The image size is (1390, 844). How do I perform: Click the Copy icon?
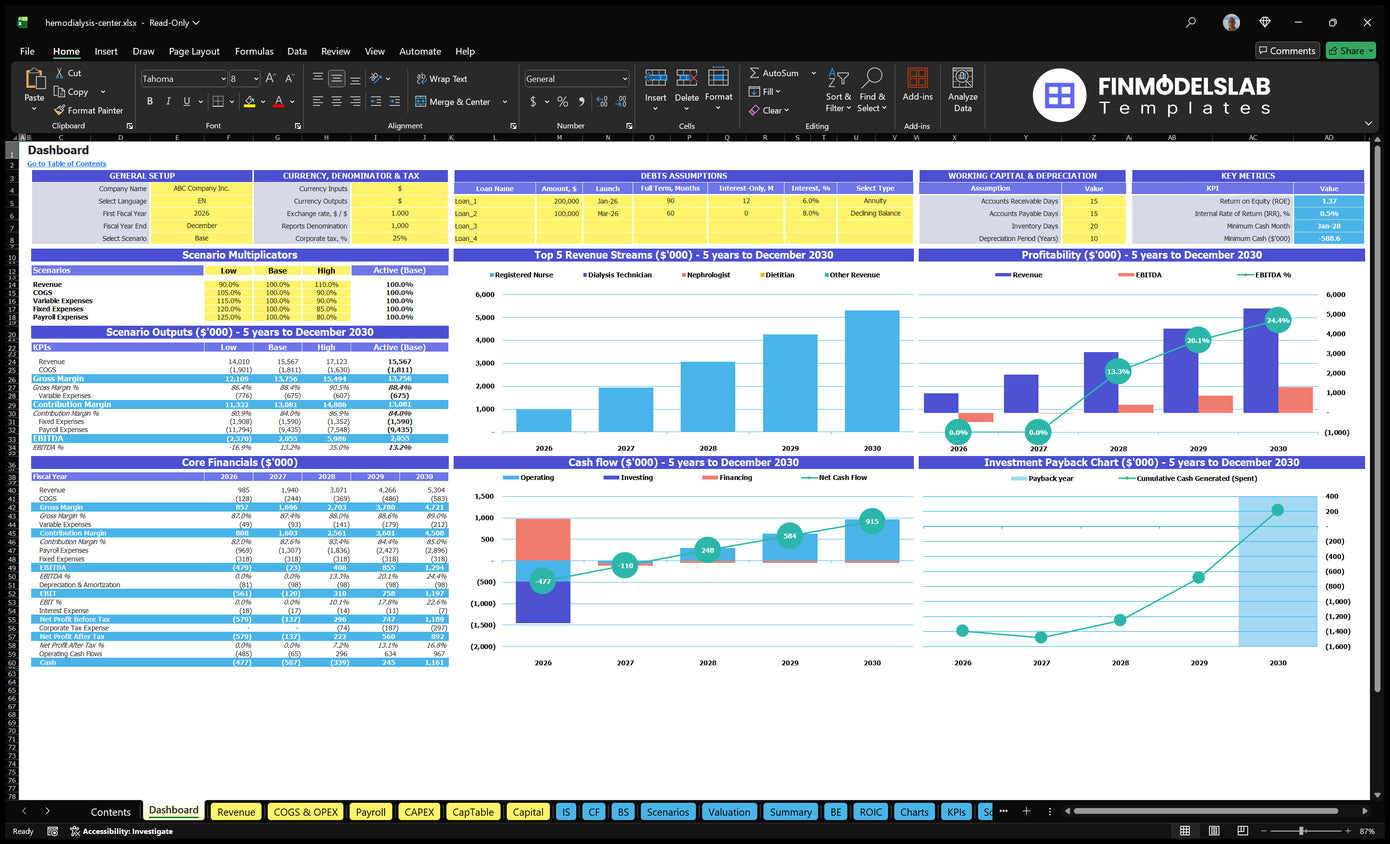point(60,91)
